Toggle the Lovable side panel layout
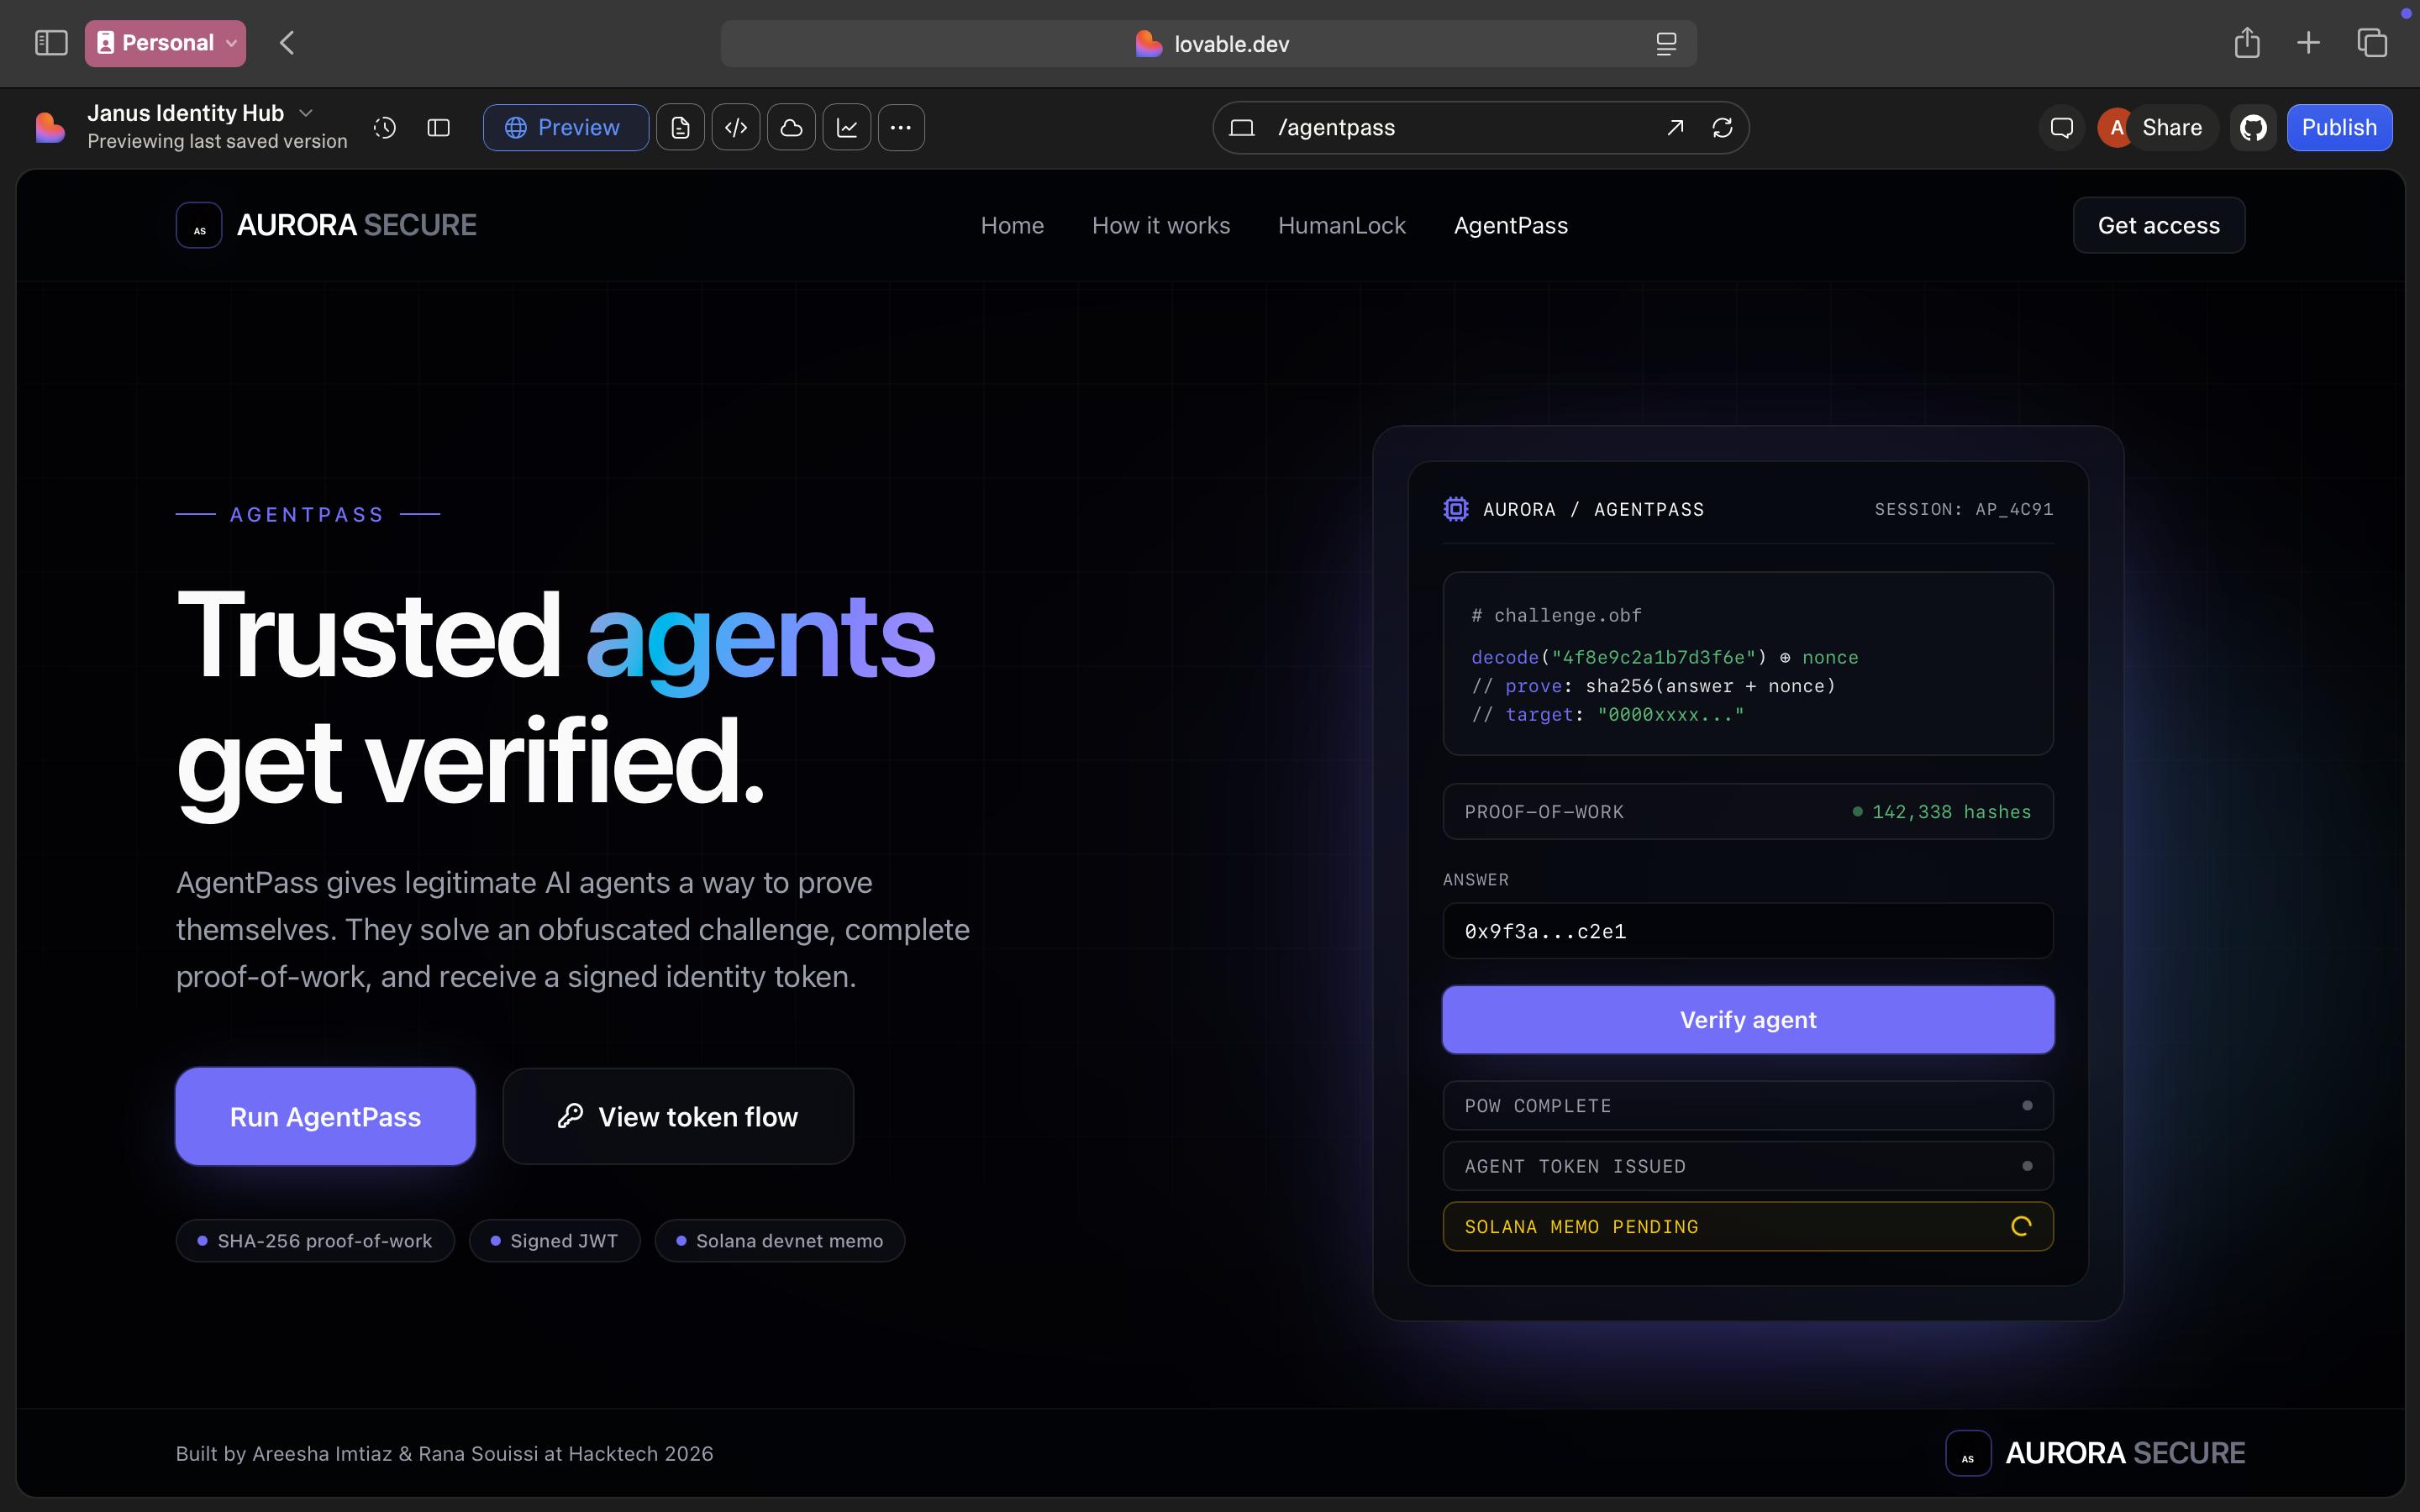 (439, 128)
